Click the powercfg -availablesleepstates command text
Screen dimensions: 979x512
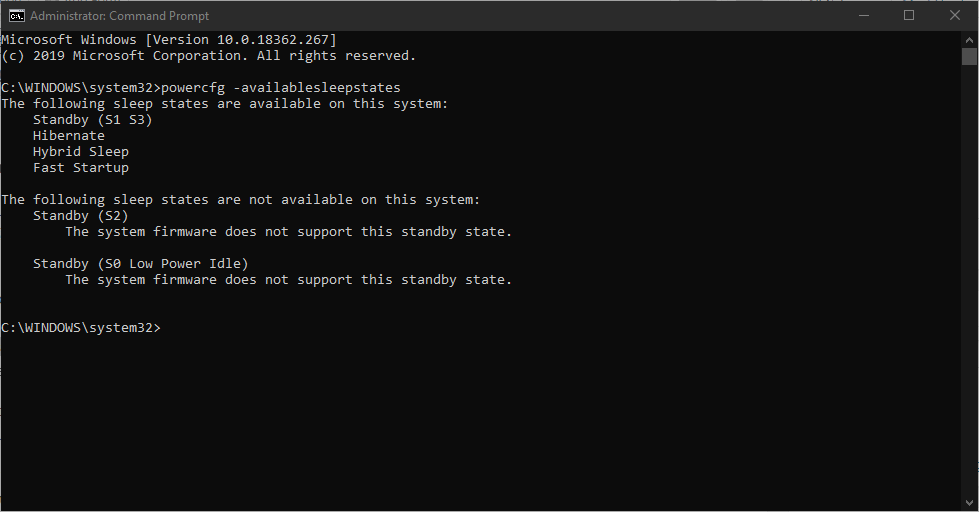pyautogui.click(x=281, y=87)
